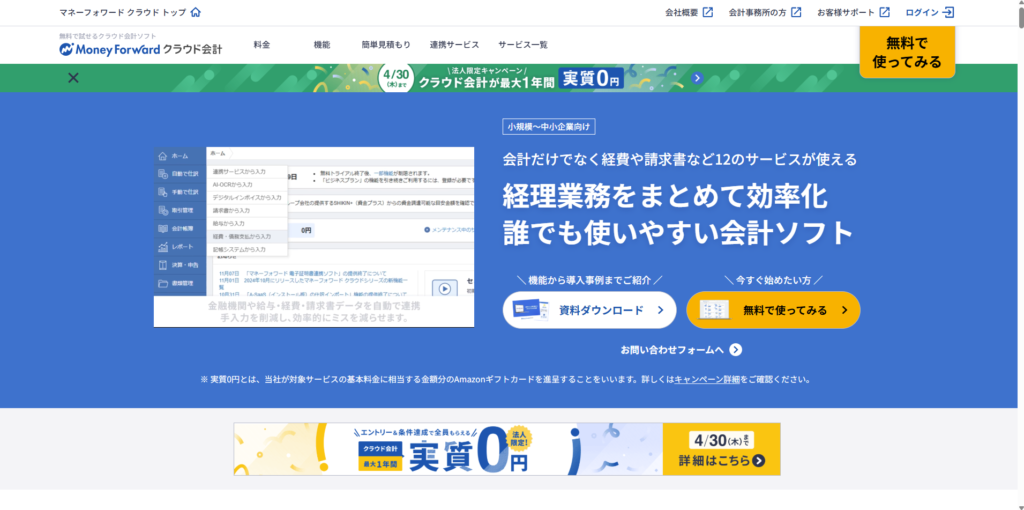Viewport: 1024px width, 510px height.
Task: Open the 連携サービス navigation item
Action: pyautogui.click(x=454, y=45)
